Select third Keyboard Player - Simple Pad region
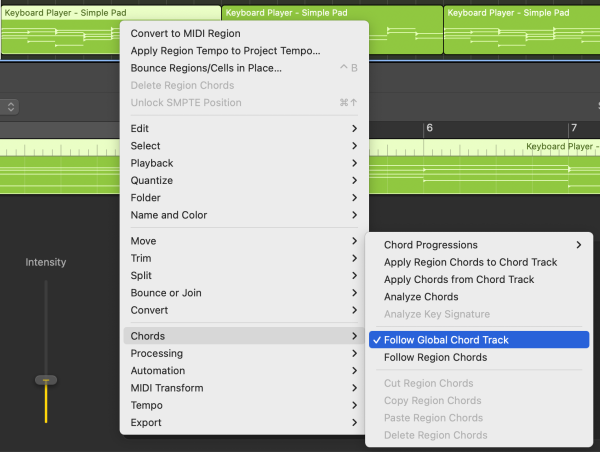The height and width of the screenshot is (452, 600). click(x=522, y=30)
